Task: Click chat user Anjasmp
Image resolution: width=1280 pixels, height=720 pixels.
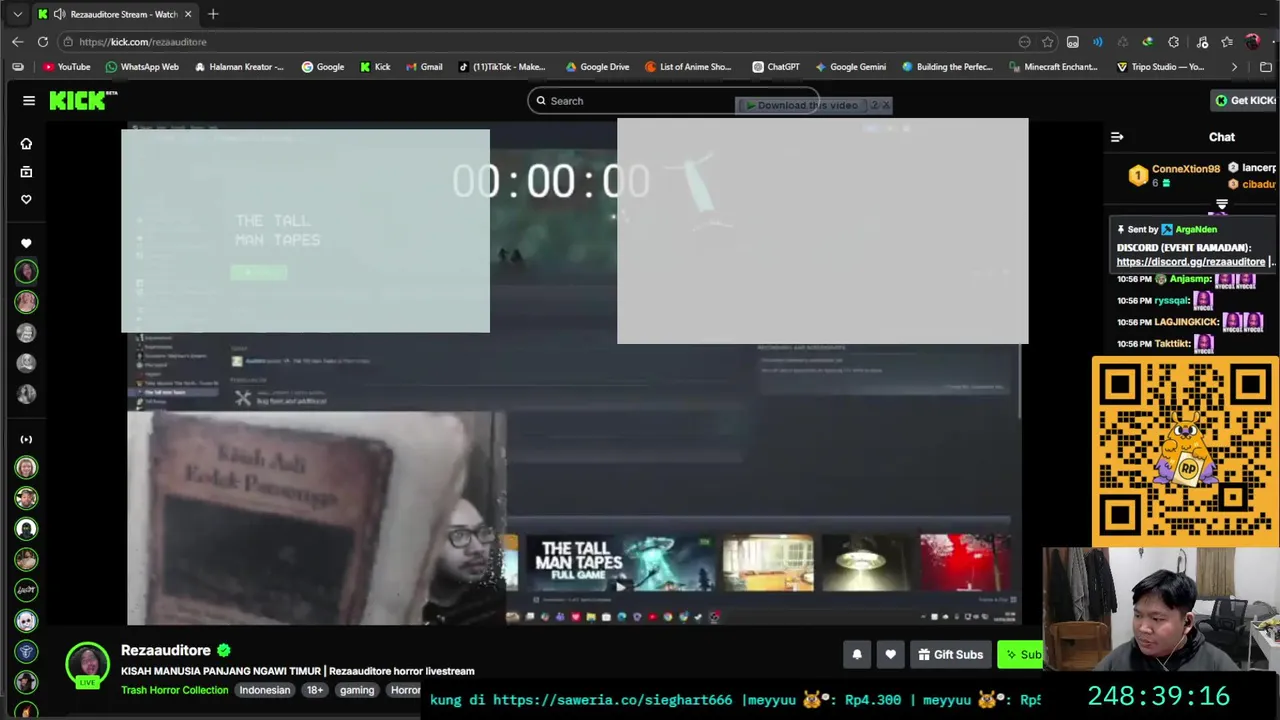Action: click(x=1190, y=279)
